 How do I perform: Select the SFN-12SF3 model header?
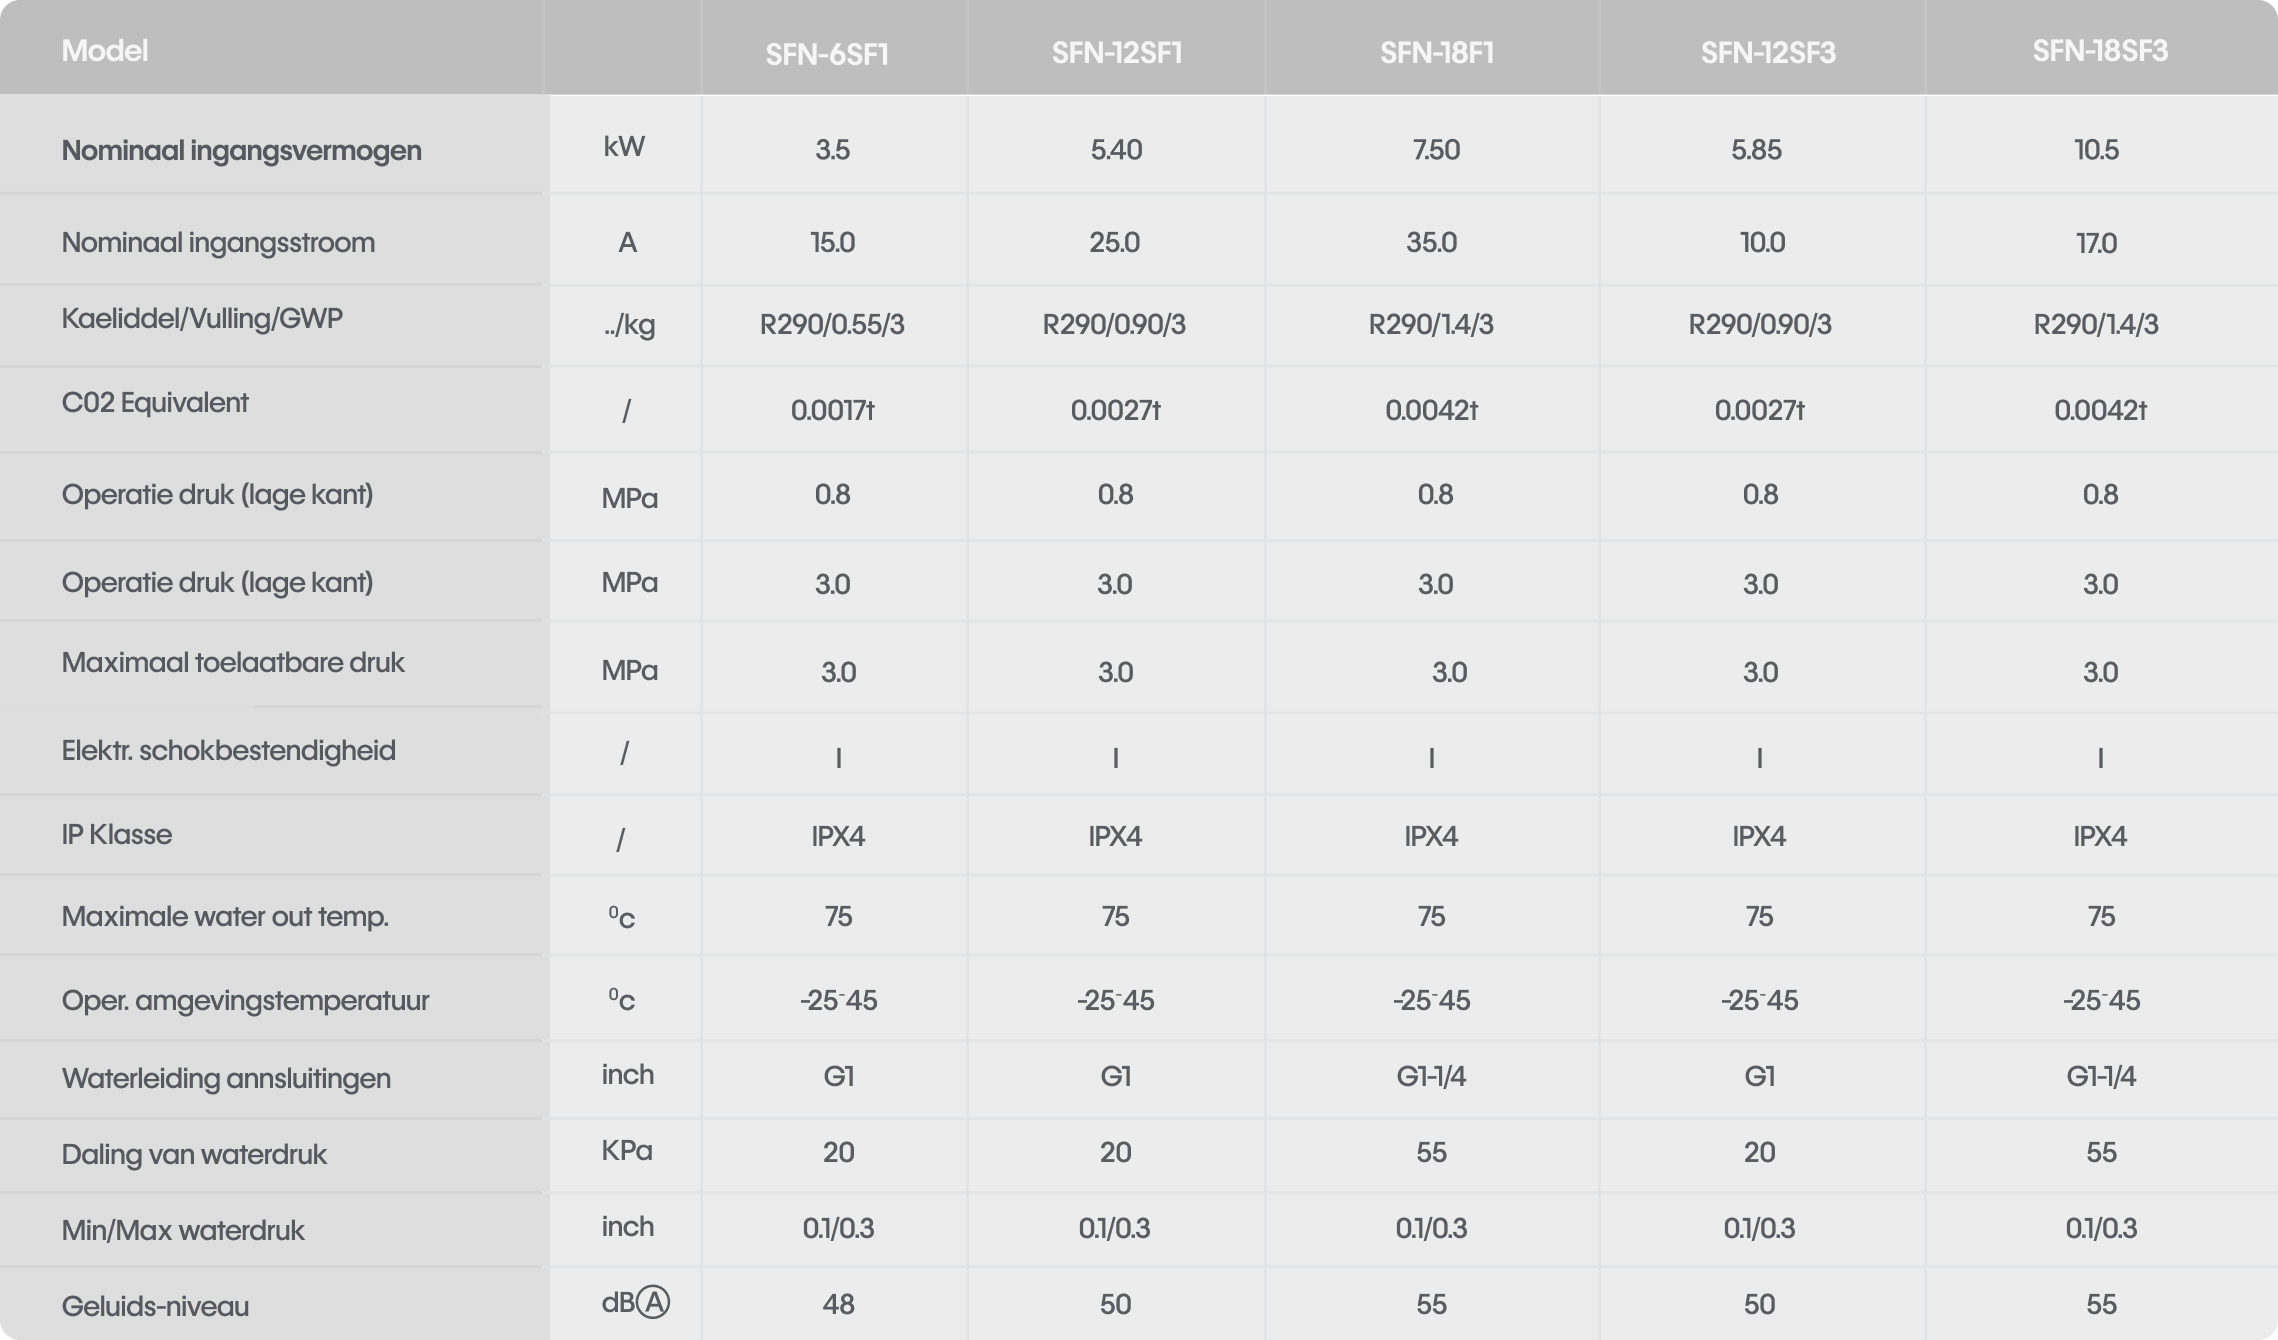coord(1767,53)
